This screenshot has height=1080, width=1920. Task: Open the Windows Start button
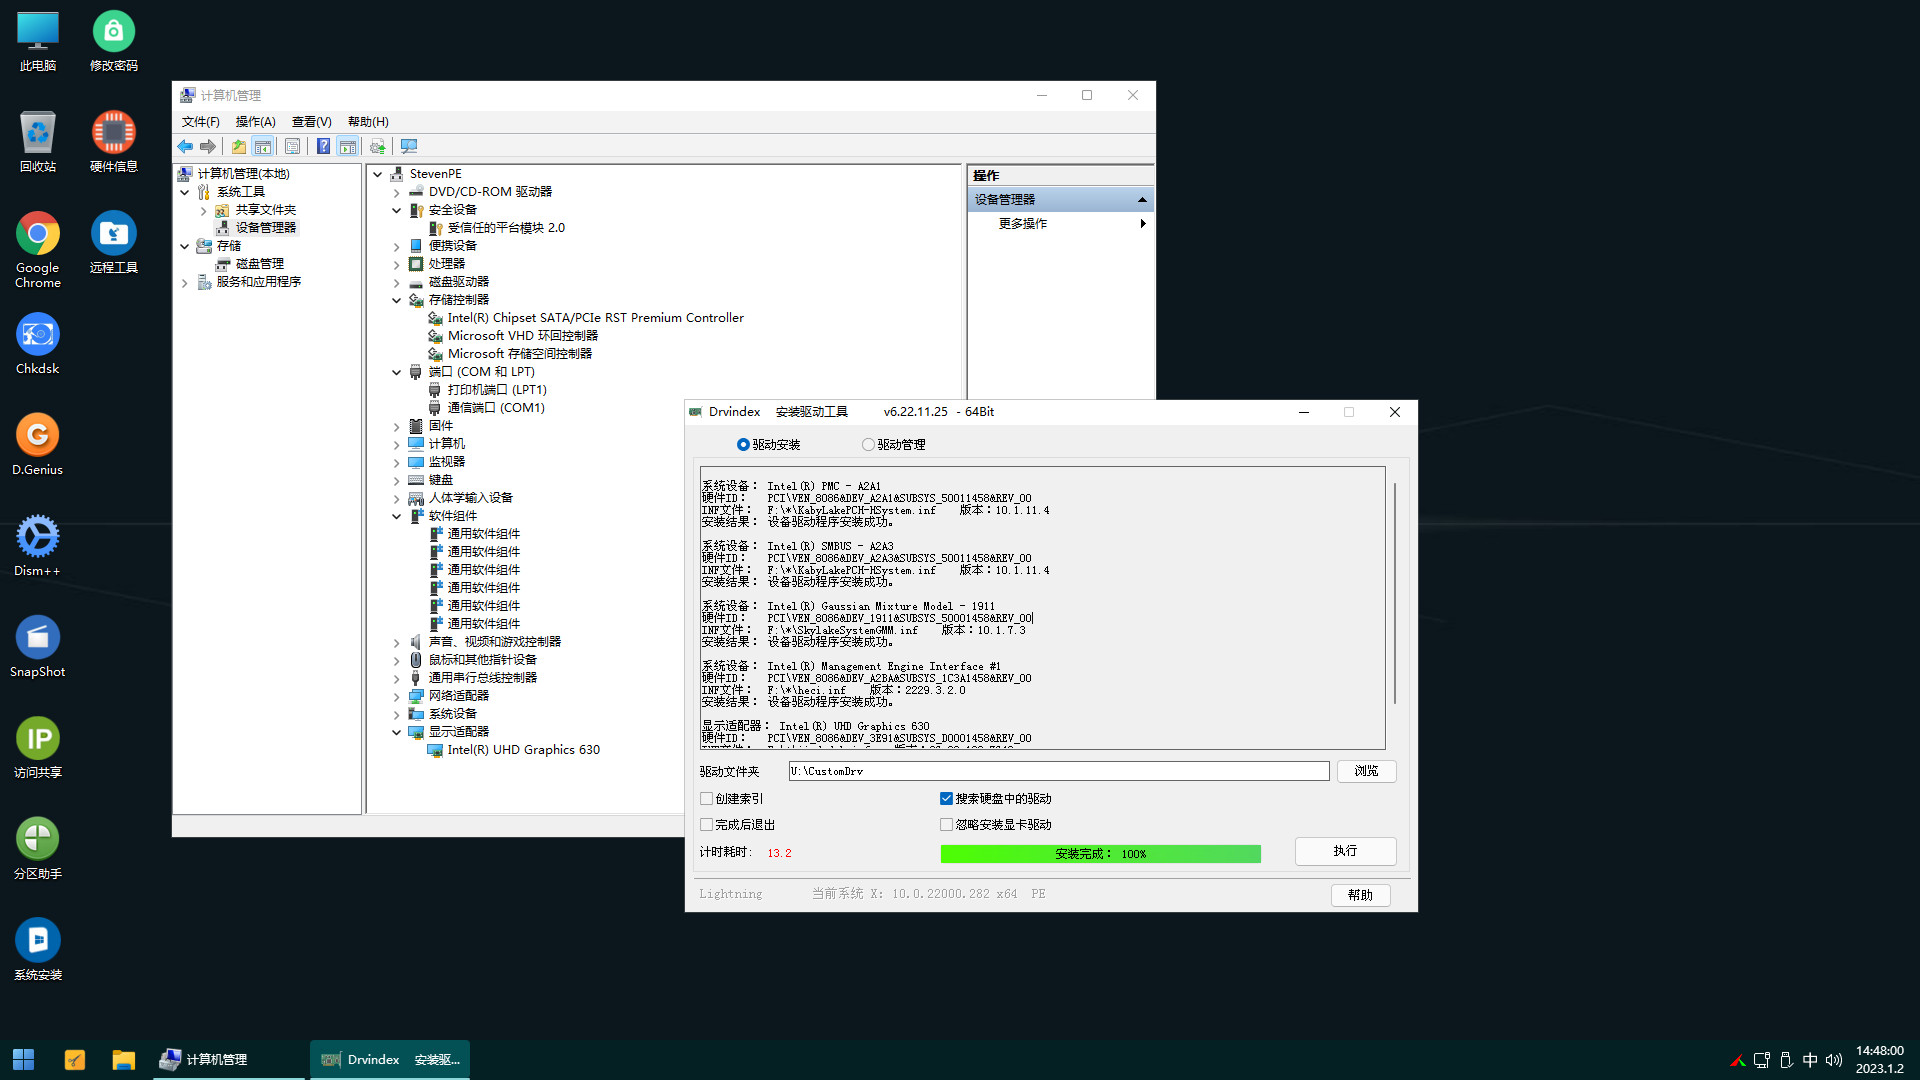pyautogui.click(x=24, y=1059)
